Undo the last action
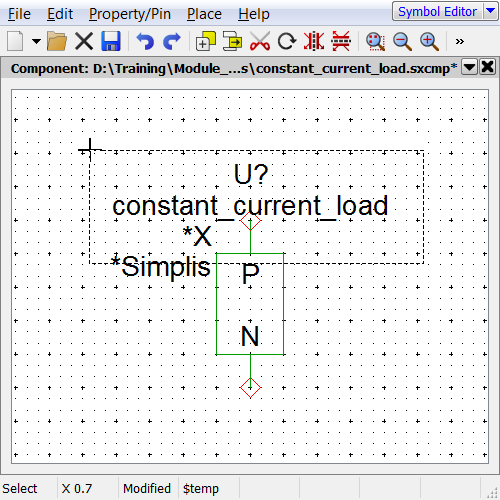The height and width of the screenshot is (500, 500). [145, 41]
